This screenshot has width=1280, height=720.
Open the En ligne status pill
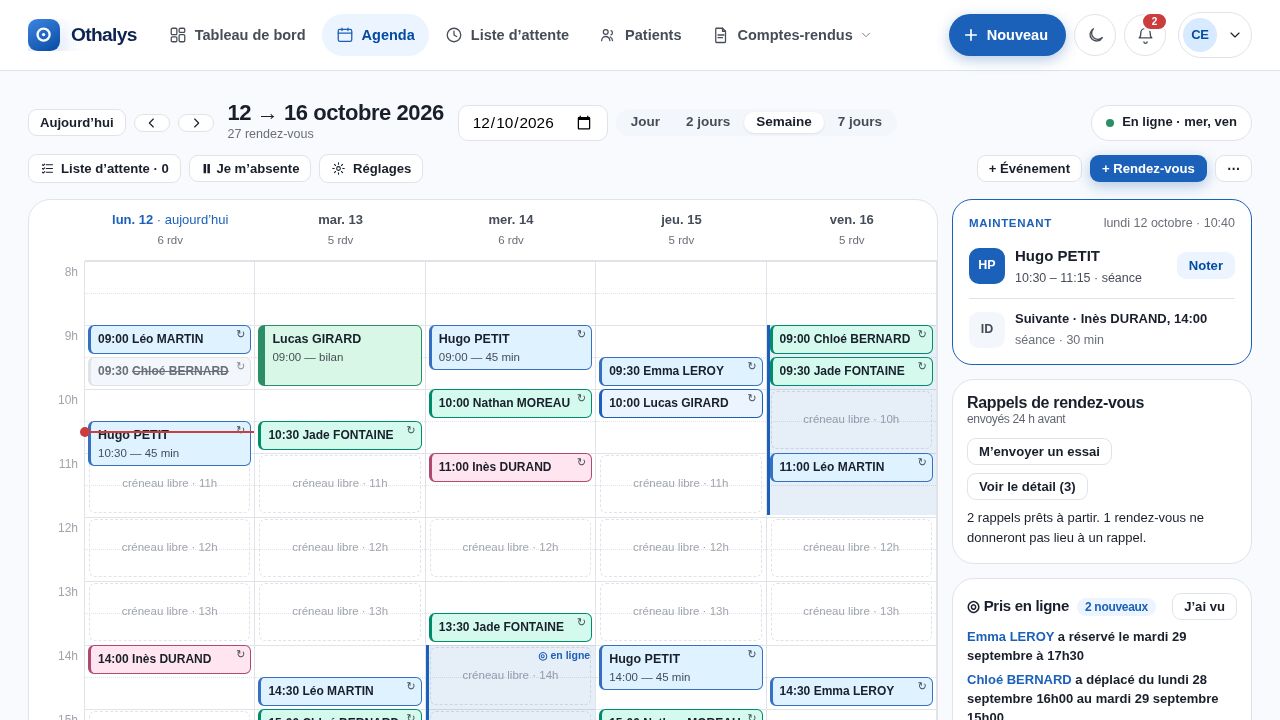pos(1171,122)
